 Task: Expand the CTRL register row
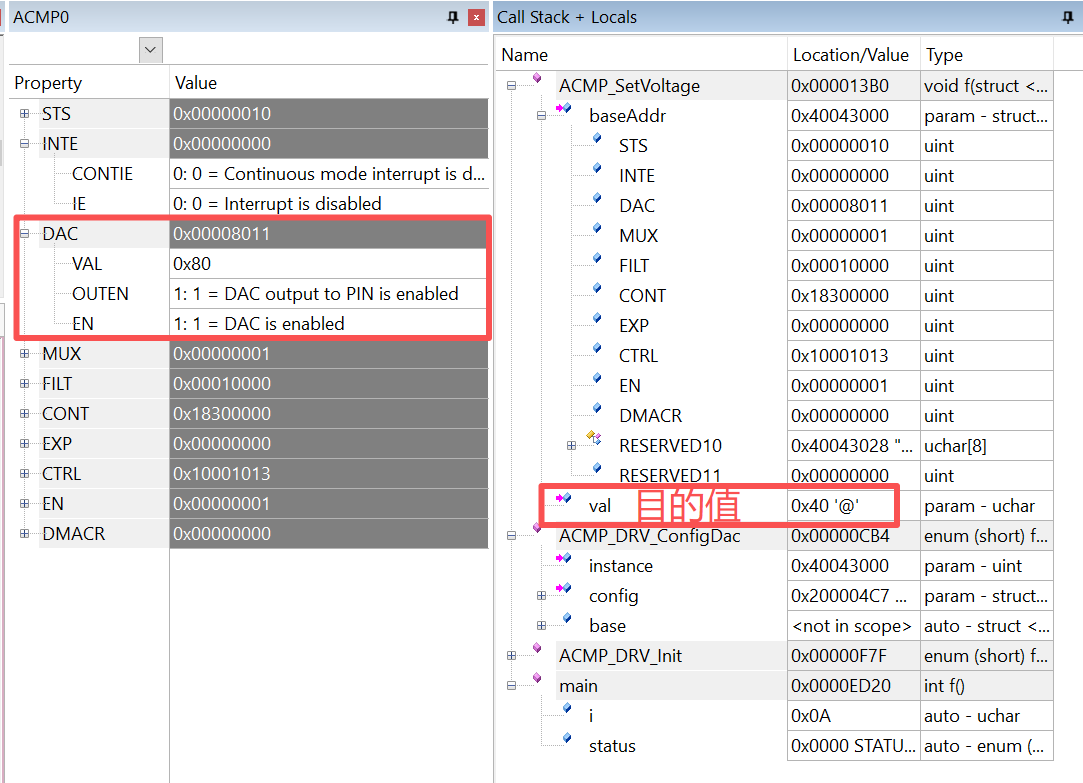click(x=24, y=474)
